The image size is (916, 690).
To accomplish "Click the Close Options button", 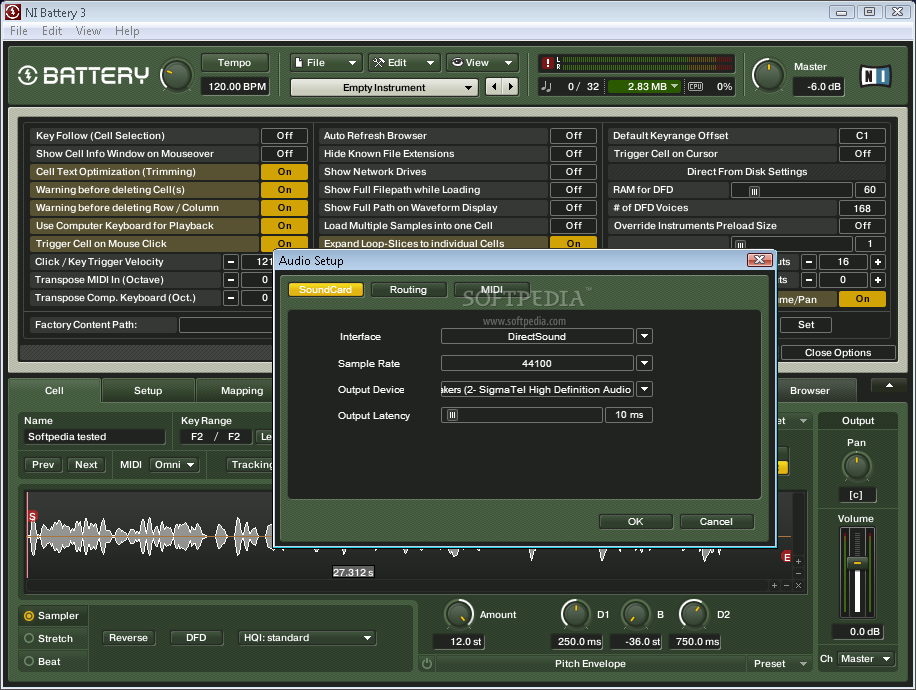I will (838, 353).
